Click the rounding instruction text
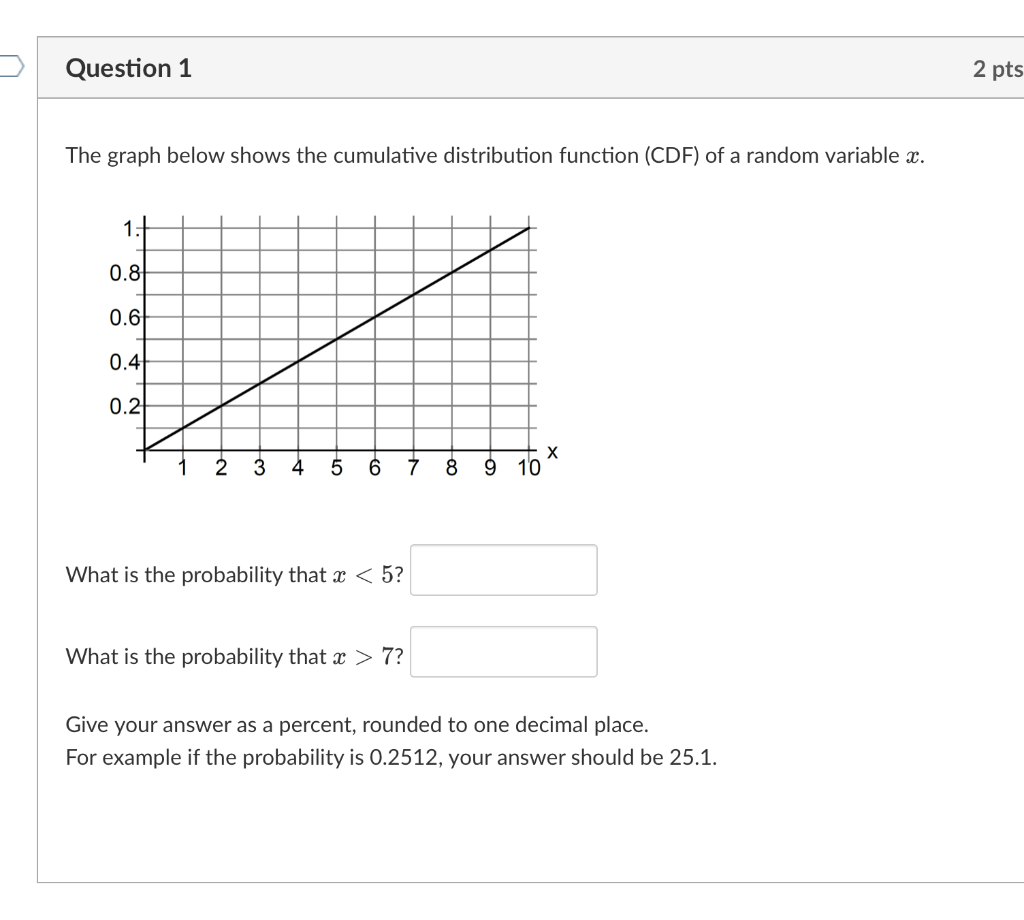Screen dimensions: 1024x920 coord(357,724)
